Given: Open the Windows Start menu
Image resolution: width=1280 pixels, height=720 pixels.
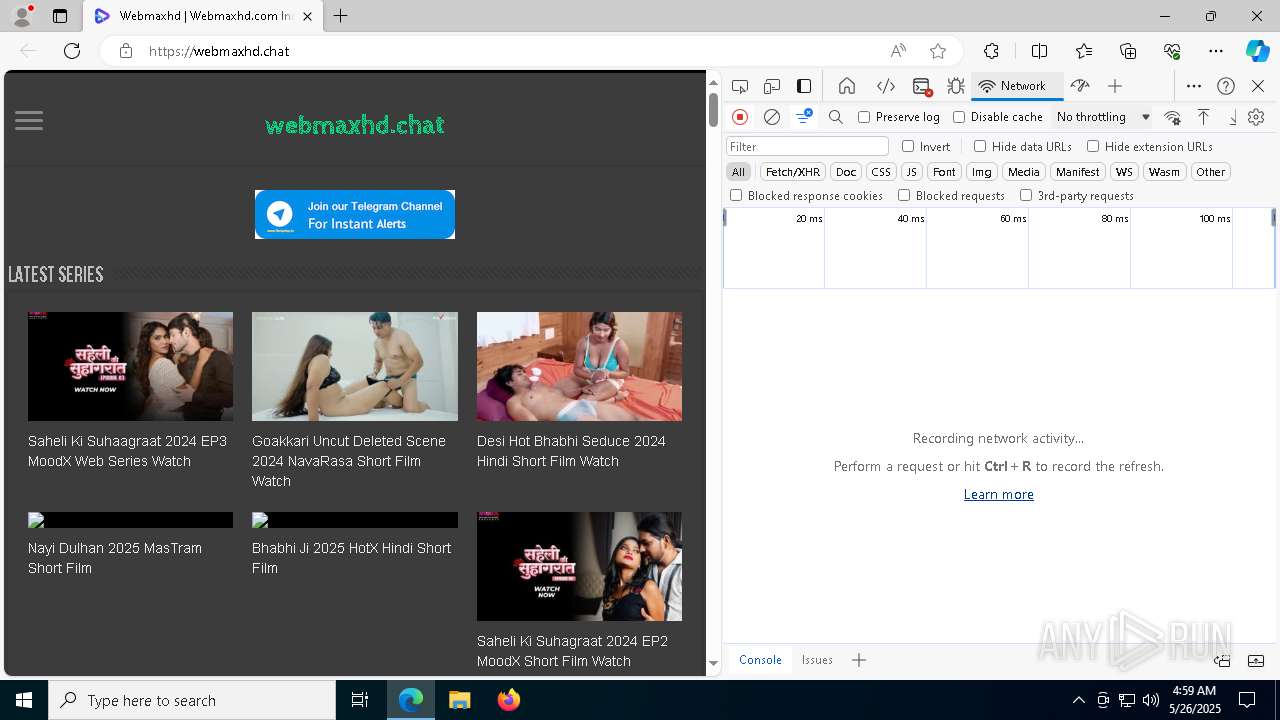Looking at the screenshot, I should (24, 700).
